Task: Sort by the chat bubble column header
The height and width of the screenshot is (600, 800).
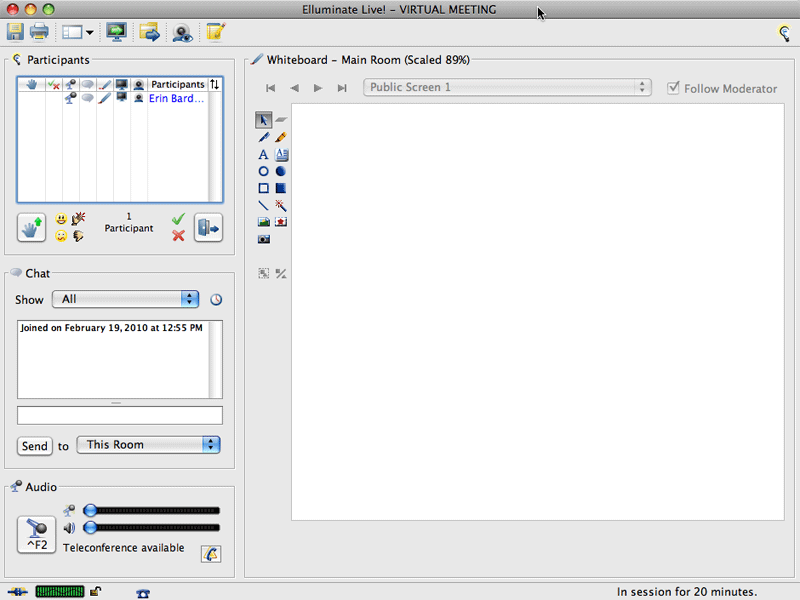Action: pos(88,84)
